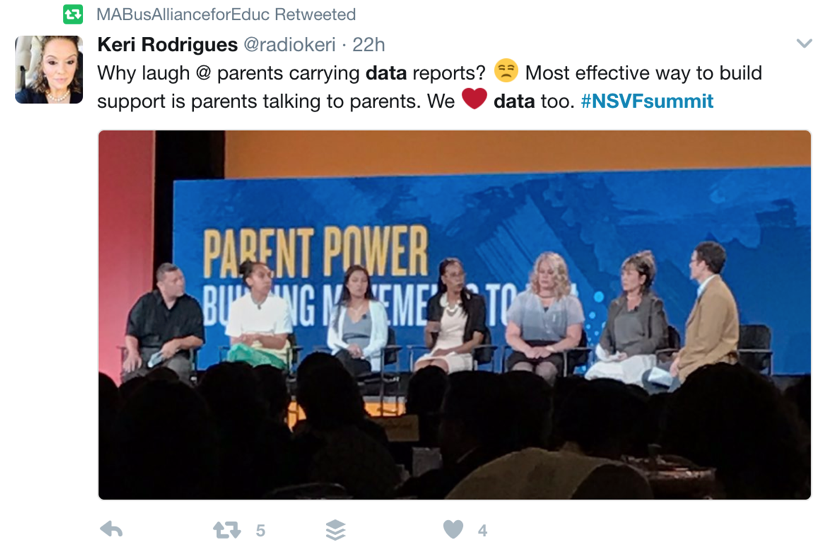820x552 pixels.
Task: Open the Buffer stacked layers icon
Action: (x=336, y=530)
